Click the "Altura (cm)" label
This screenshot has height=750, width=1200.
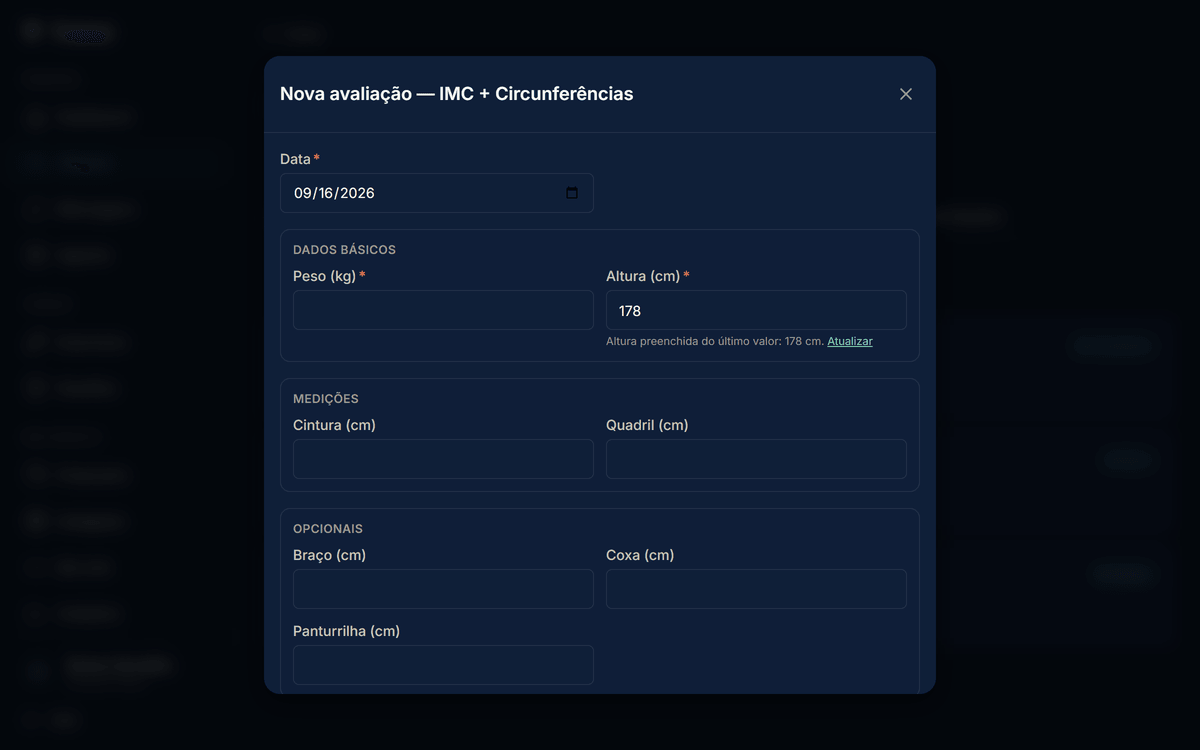tap(643, 276)
